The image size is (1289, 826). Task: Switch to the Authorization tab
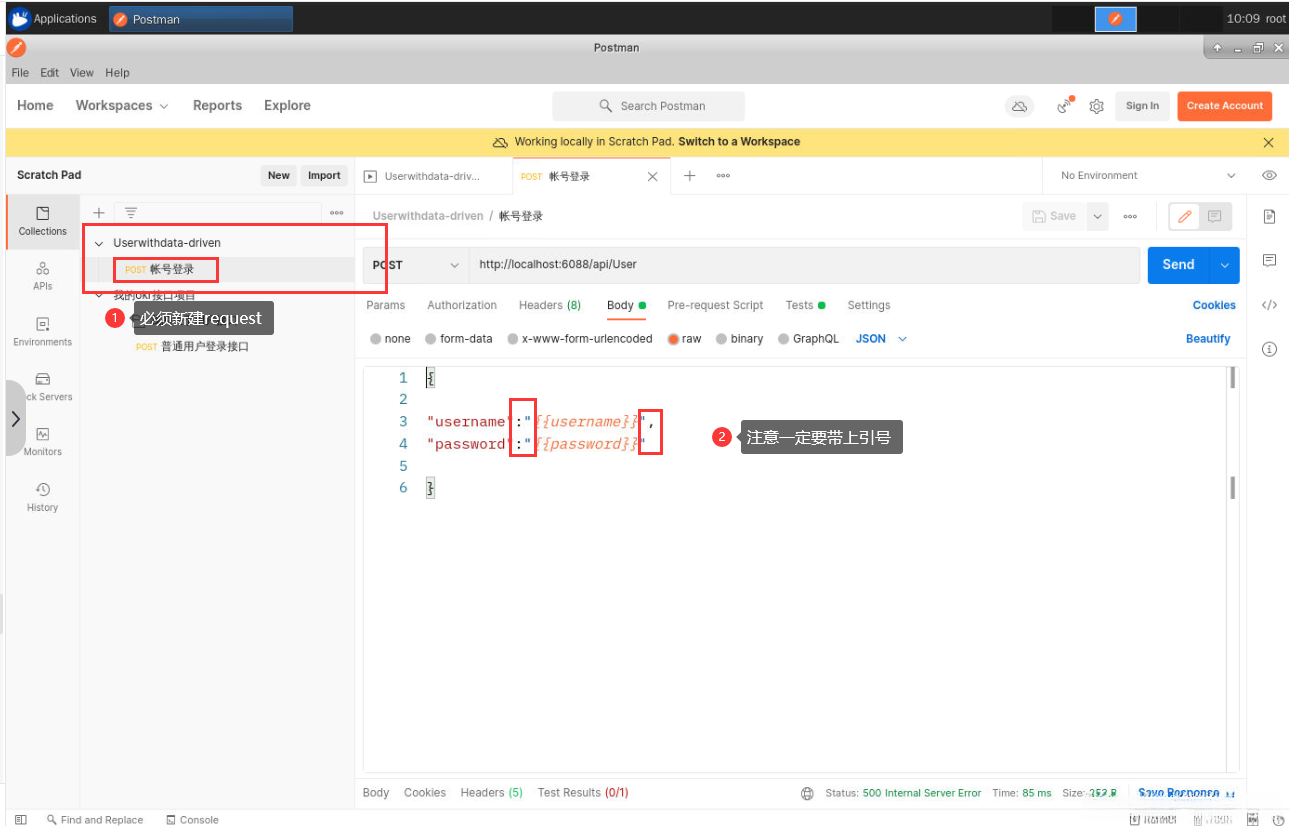click(x=462, y=305)
